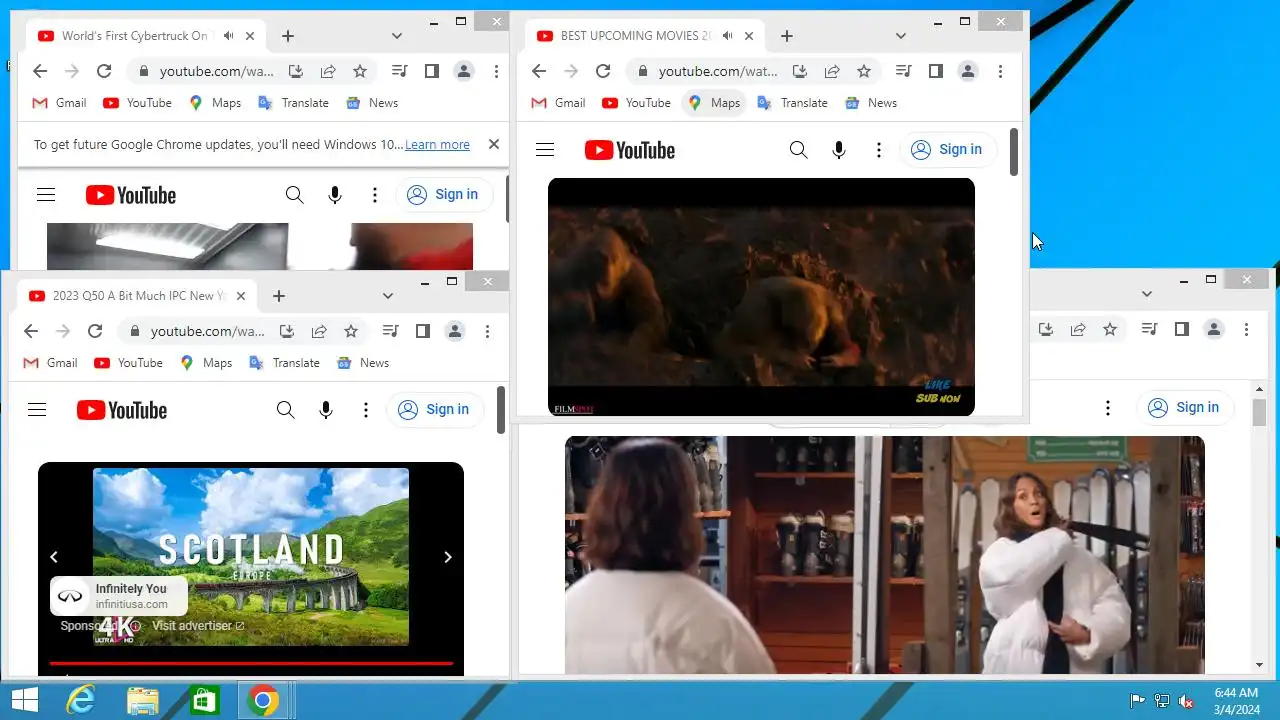Reload the Cybertruck window page

coord(104,71)
